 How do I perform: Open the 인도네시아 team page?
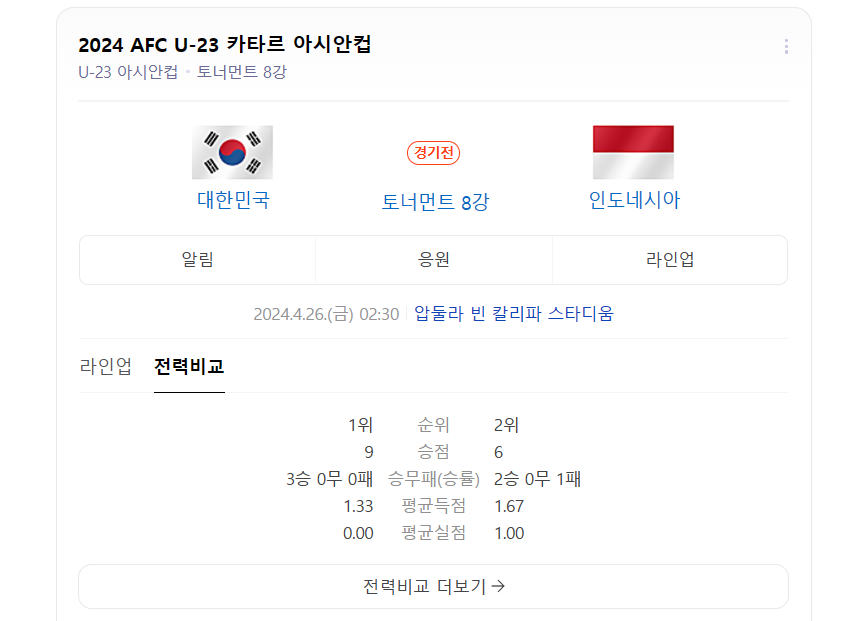[x=633, y=200]
